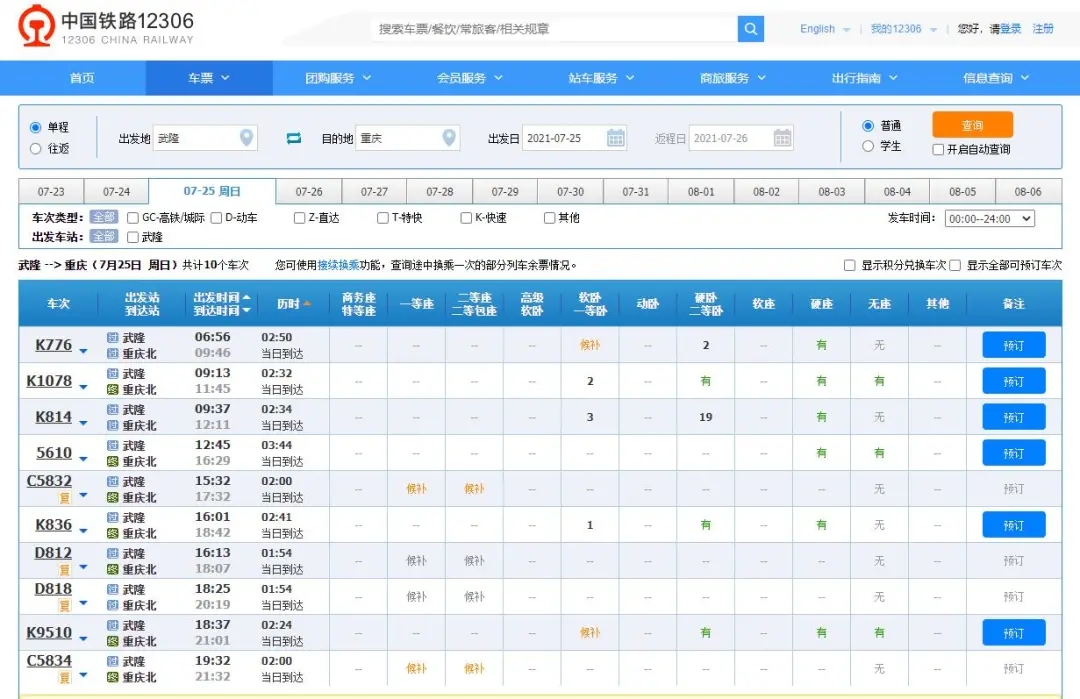This screenshot has height=699, width=1080.
Task: Sort by duration using 历时 arrow
Action: tap(307, 303)
